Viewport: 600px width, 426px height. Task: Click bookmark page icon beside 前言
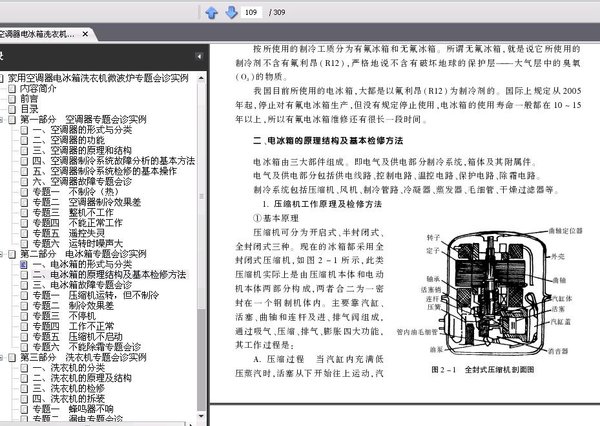click(x=12, y=99)
